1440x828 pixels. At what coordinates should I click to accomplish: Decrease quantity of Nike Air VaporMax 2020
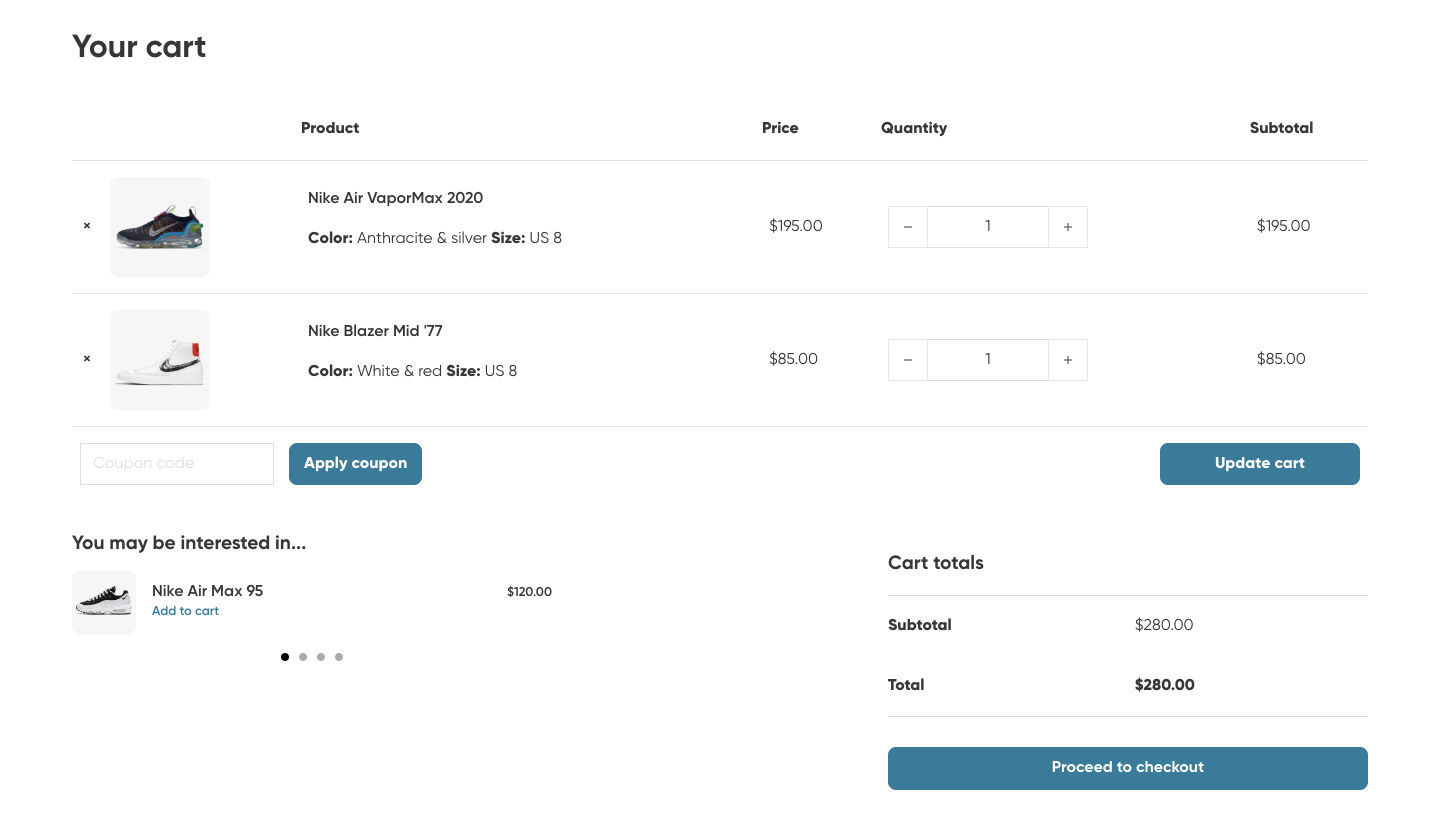908,227
